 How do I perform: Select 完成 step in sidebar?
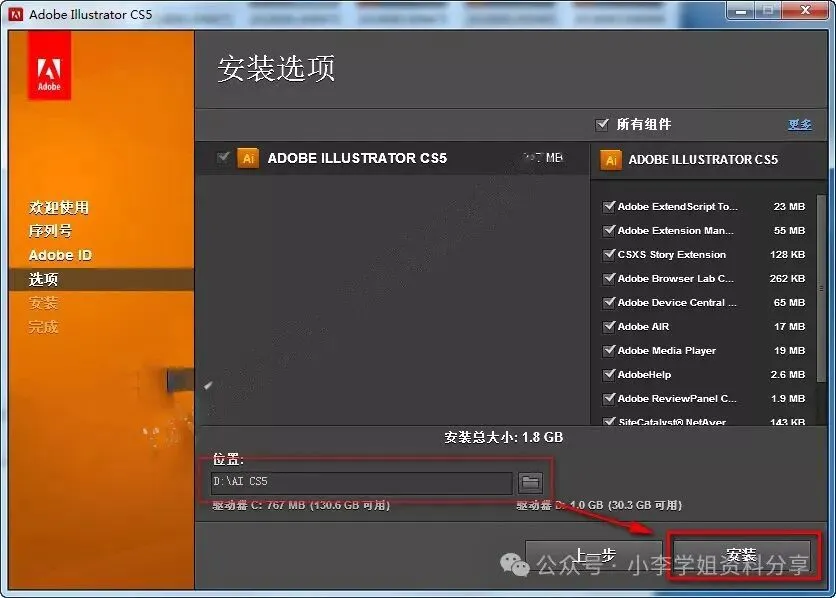tap(43, 327)
